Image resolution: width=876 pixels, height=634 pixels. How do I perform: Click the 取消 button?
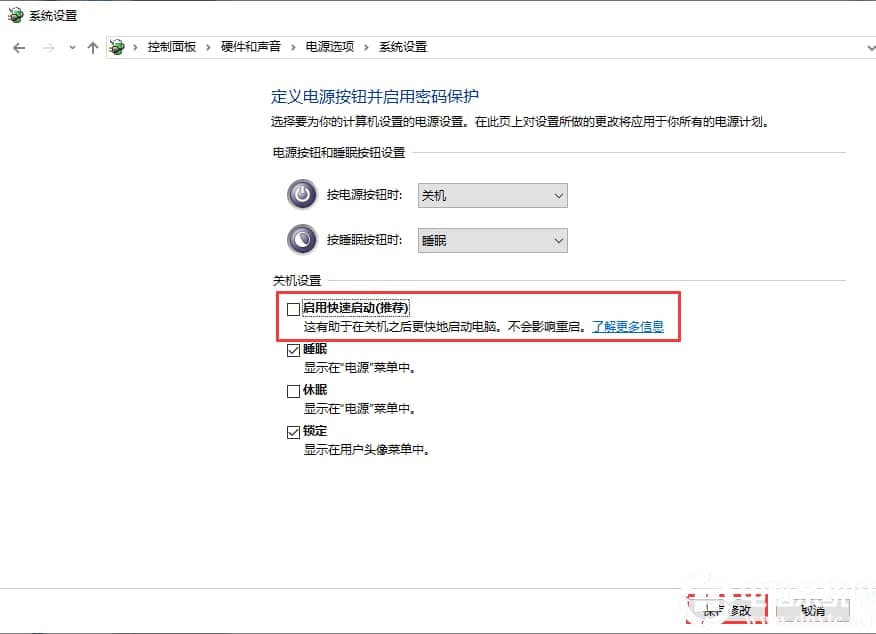coord(813,611)
